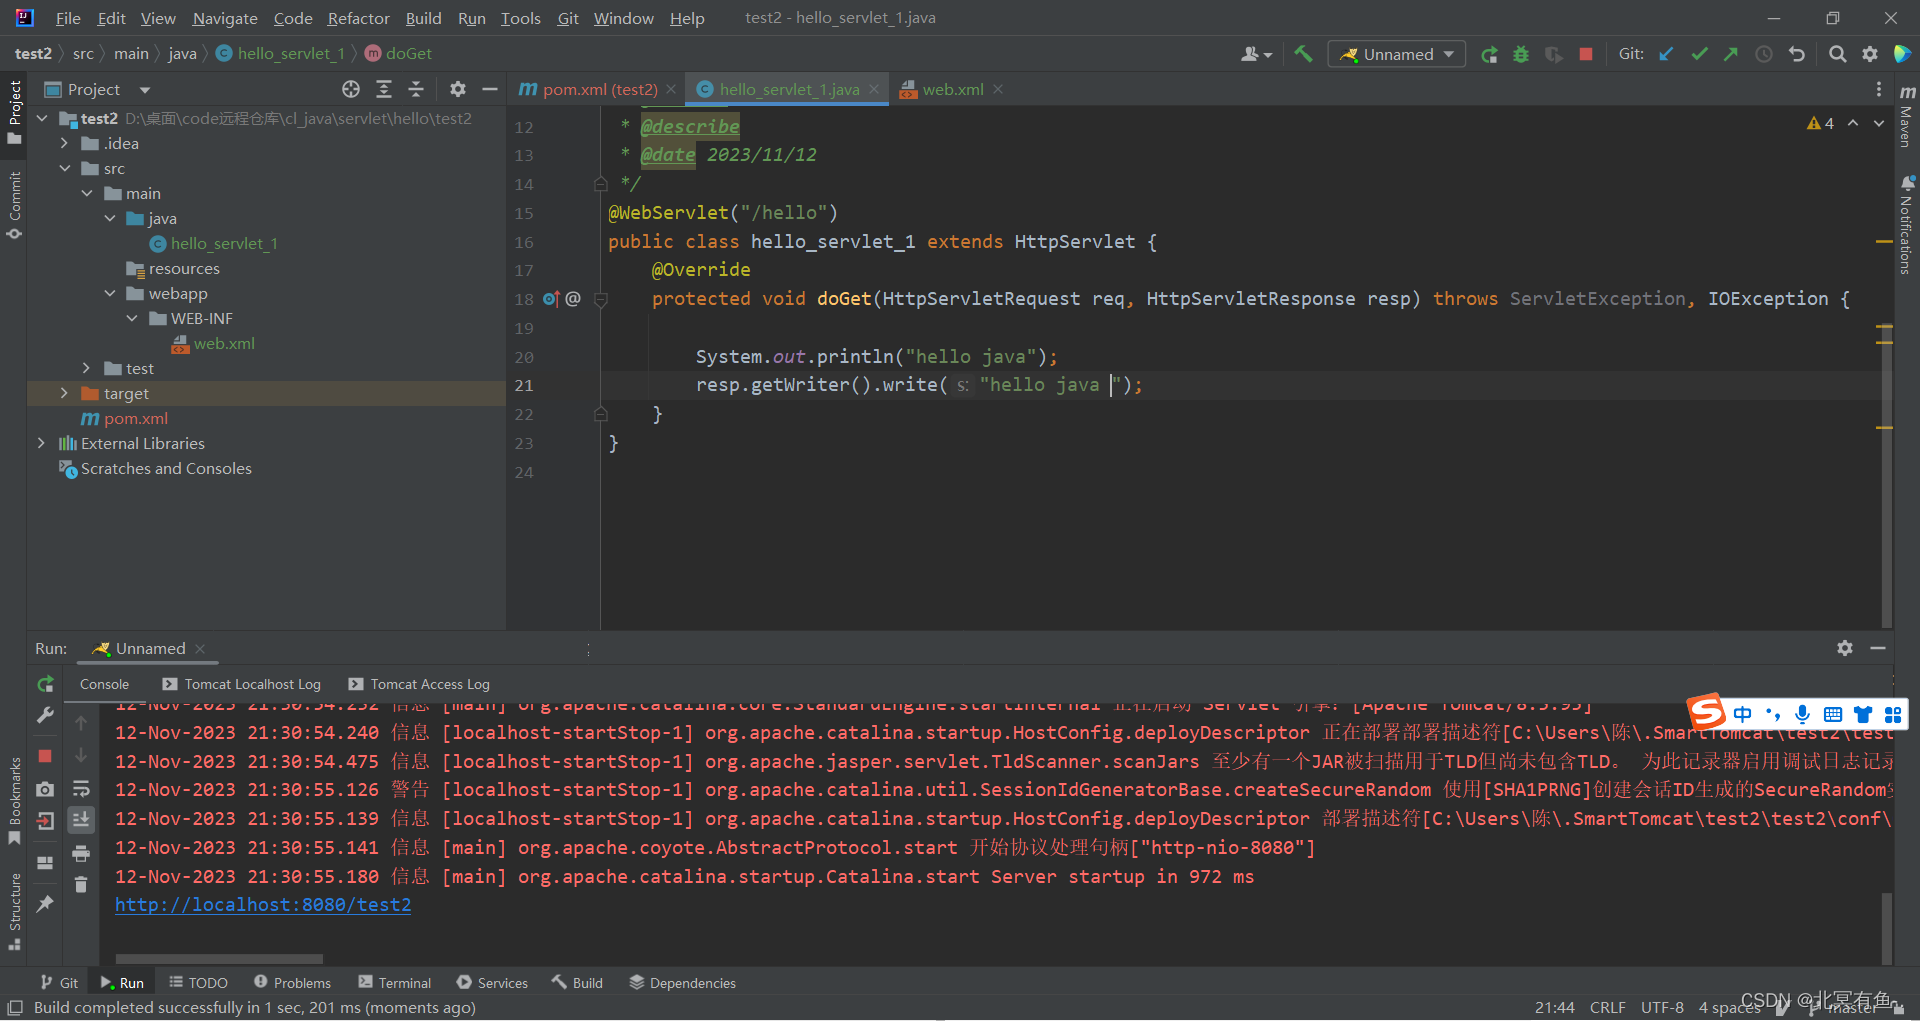Open Search Everywhere magnifier

pyautogui.click(x=1837, y=54)
